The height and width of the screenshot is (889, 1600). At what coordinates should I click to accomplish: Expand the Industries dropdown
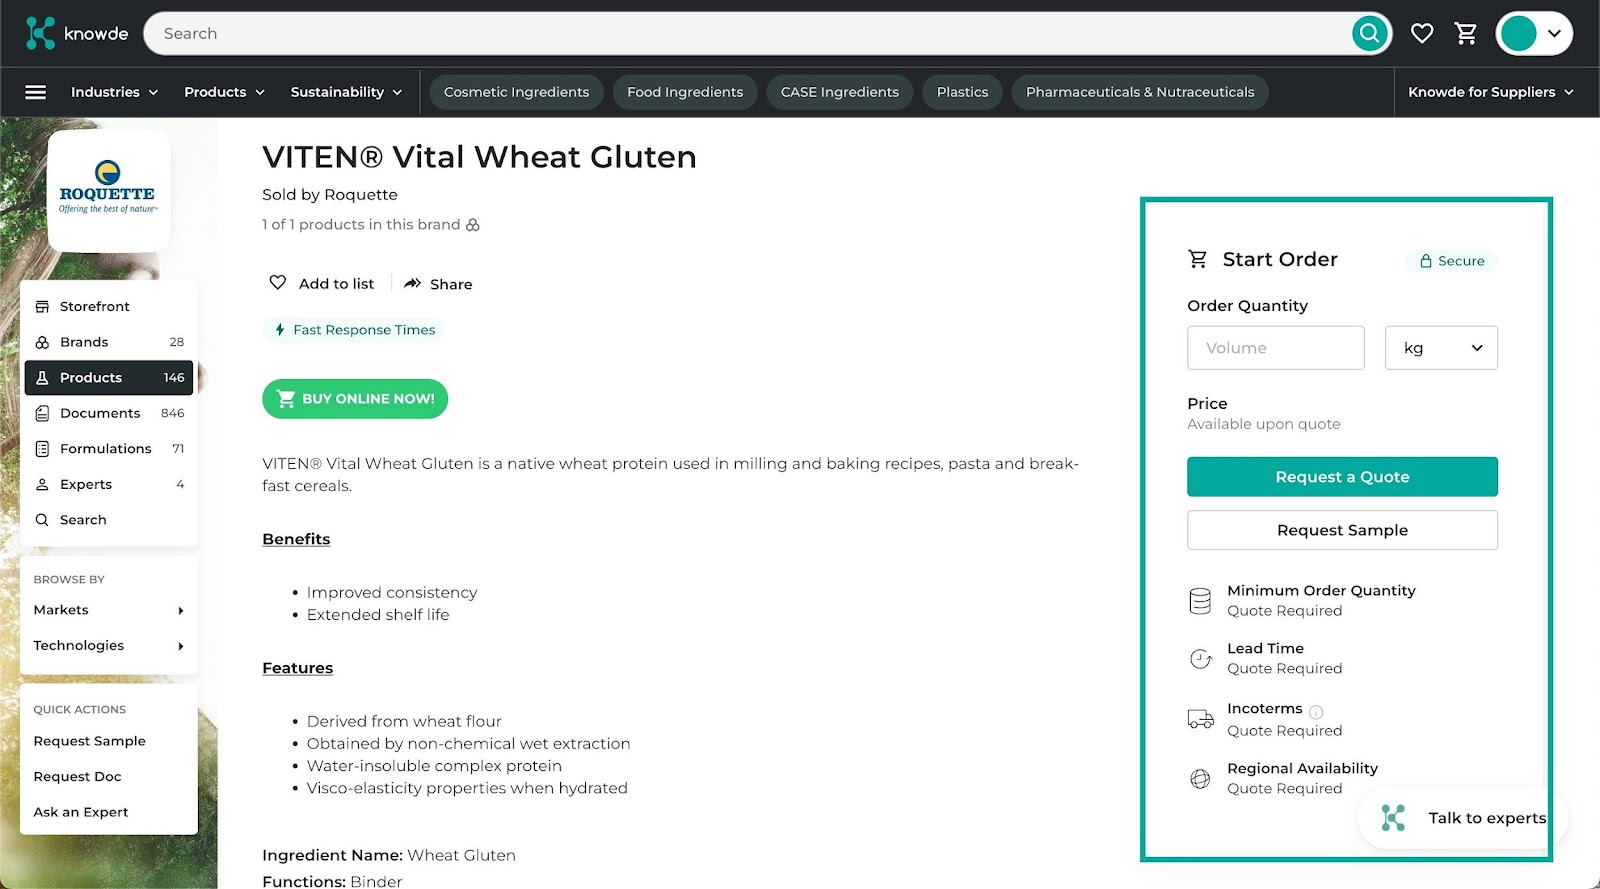point(114,92)
